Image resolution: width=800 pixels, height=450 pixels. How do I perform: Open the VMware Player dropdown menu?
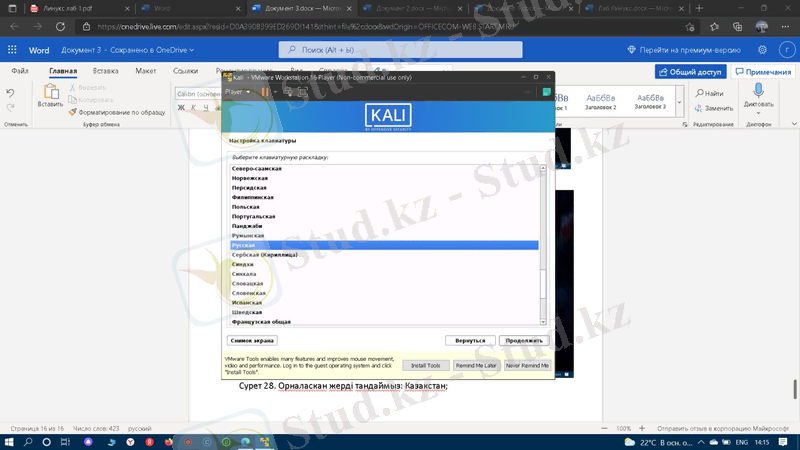pos(238,92)
